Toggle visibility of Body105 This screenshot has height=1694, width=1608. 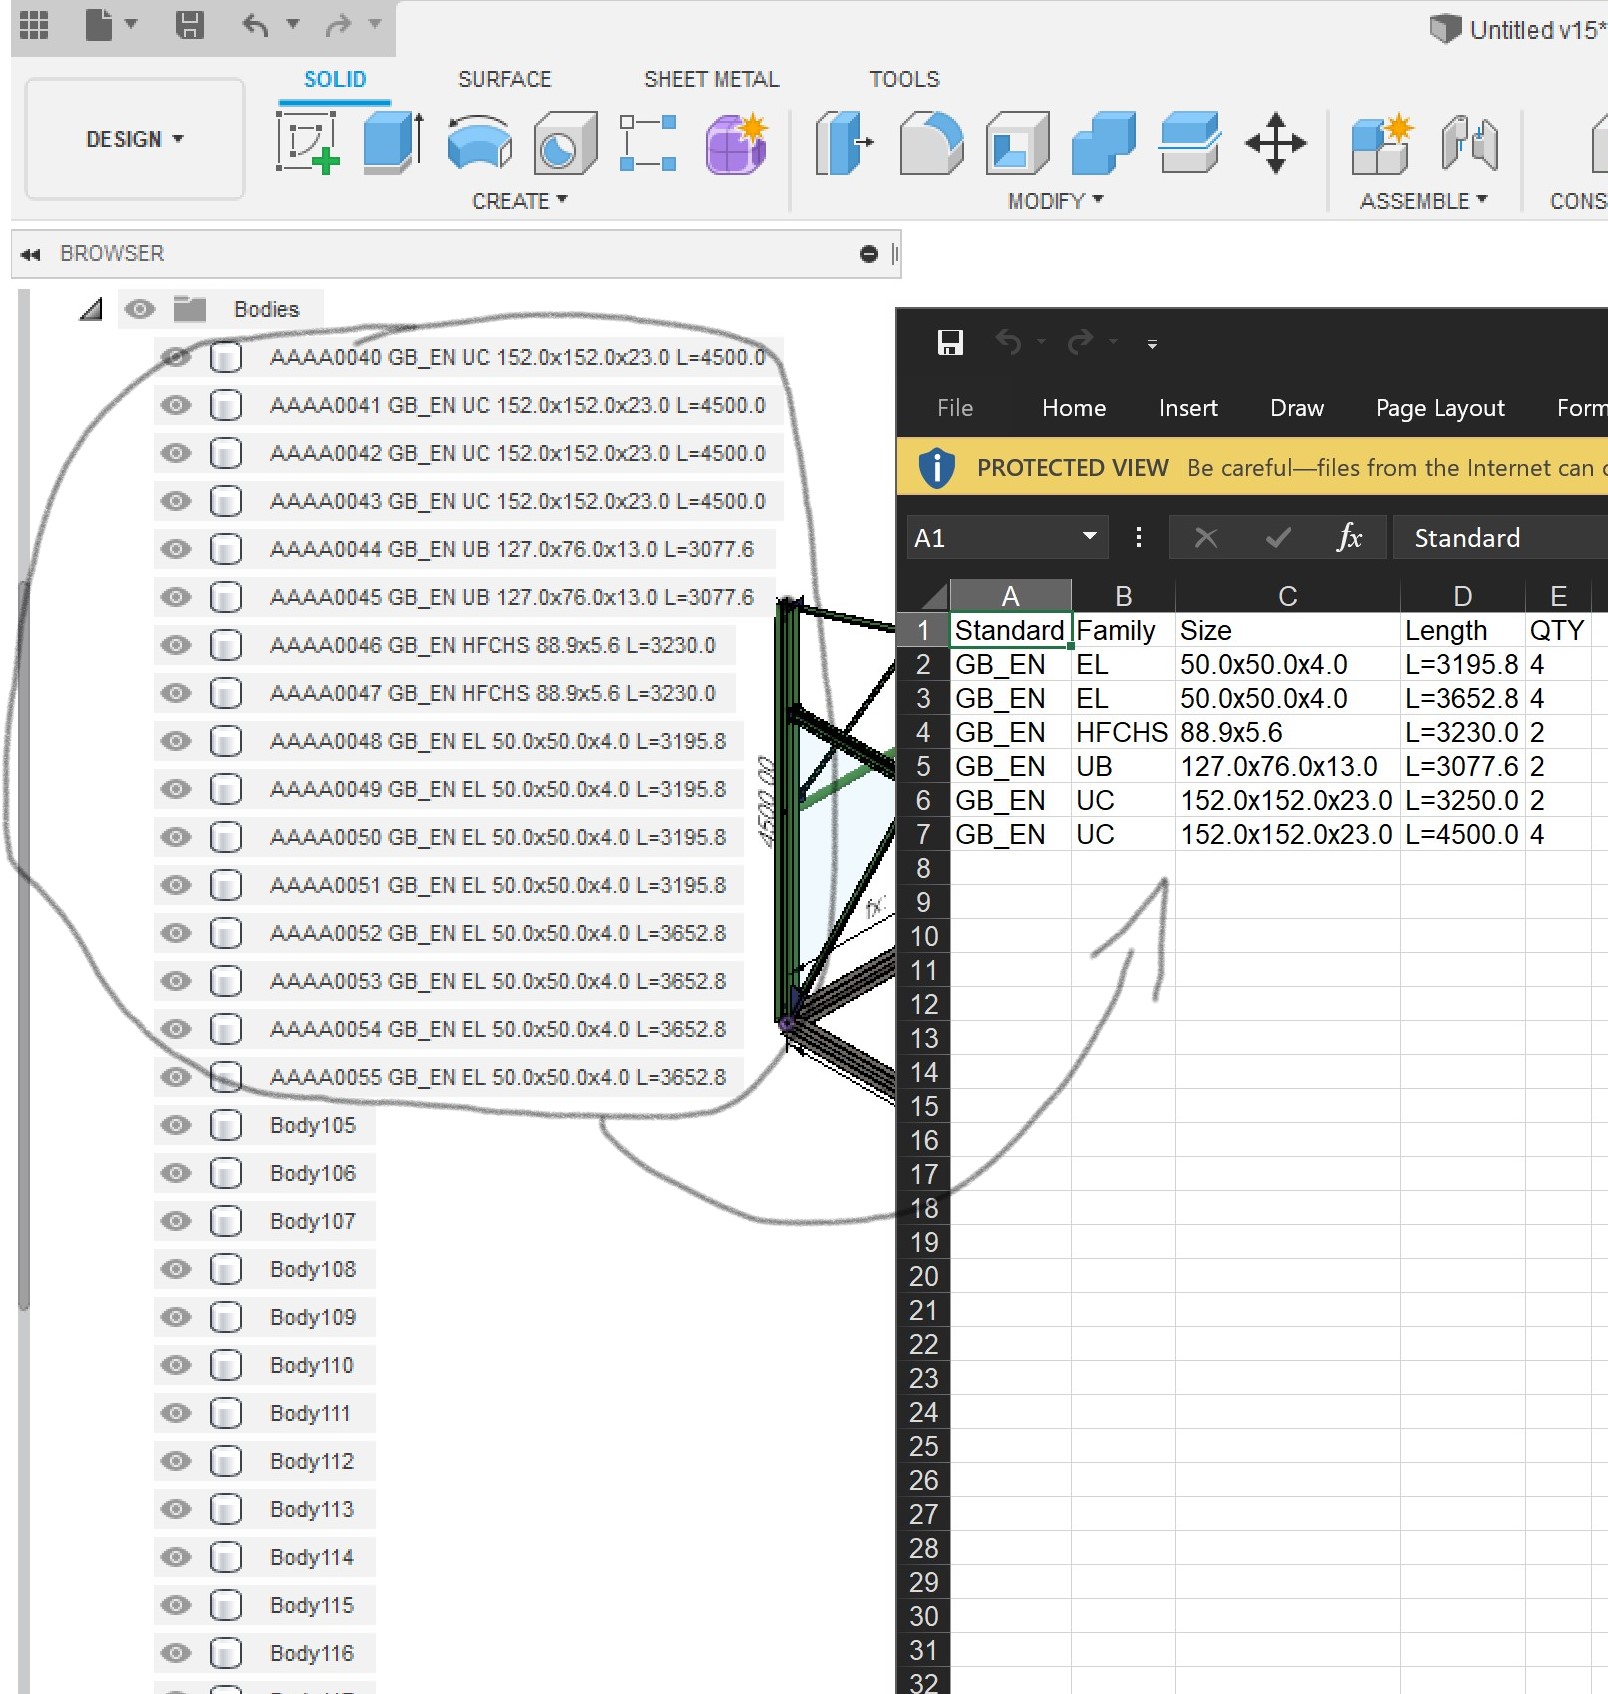(176, 1125)
